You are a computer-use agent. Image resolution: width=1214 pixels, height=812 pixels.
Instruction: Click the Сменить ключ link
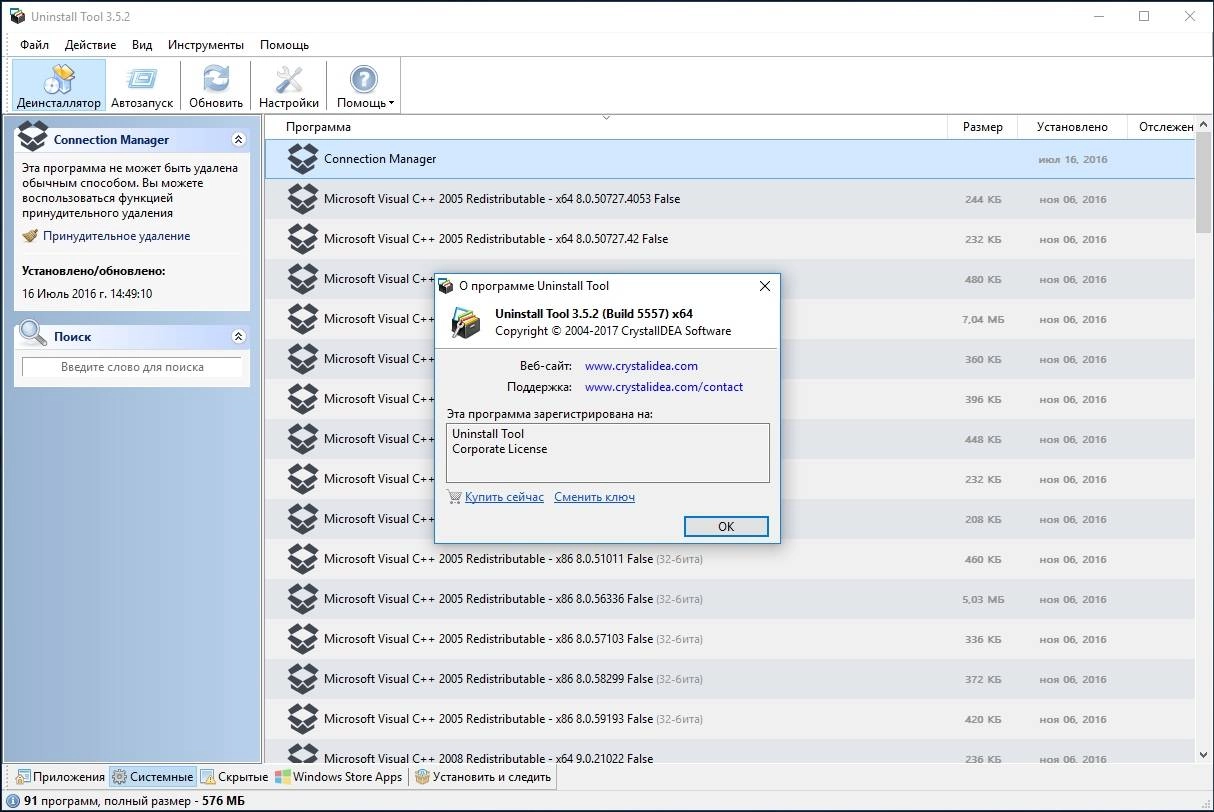click(594, 497)
